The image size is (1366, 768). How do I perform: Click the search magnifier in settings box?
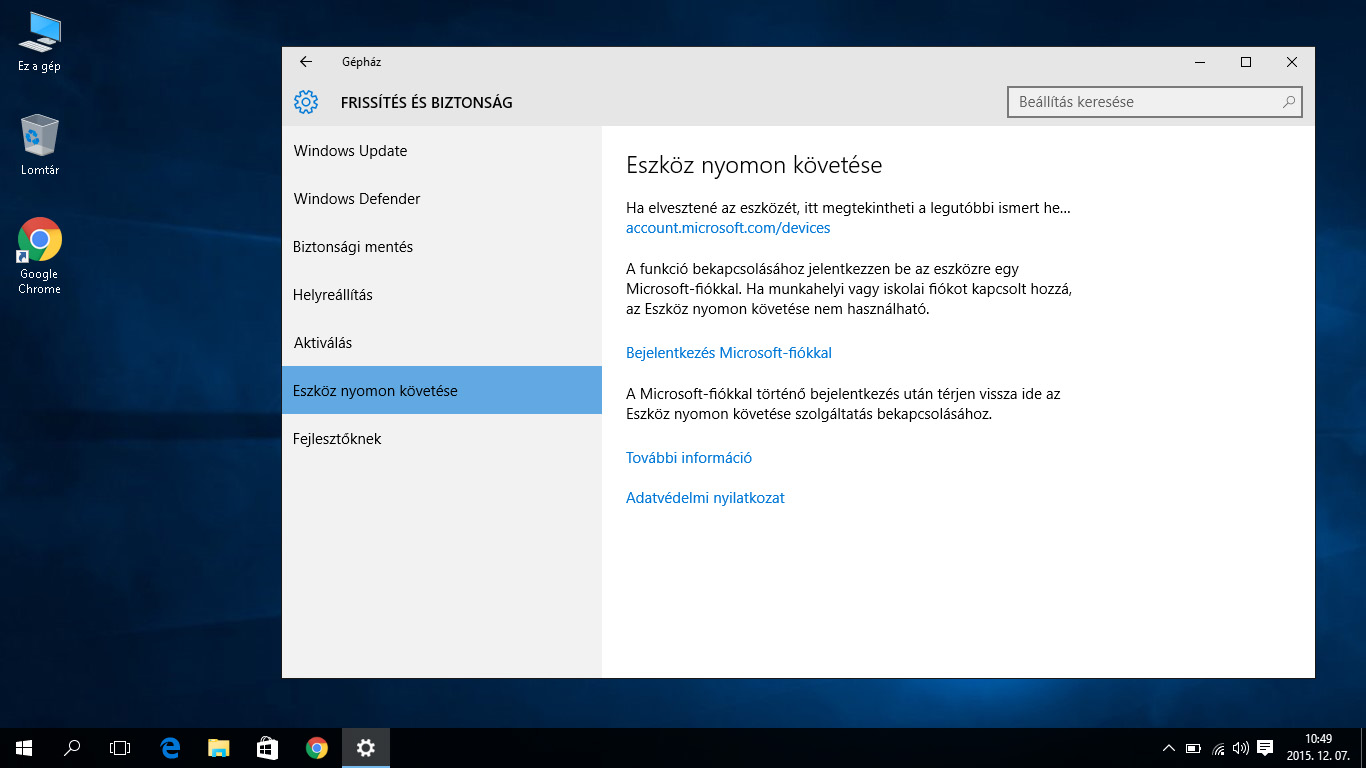click(1289, 102)
